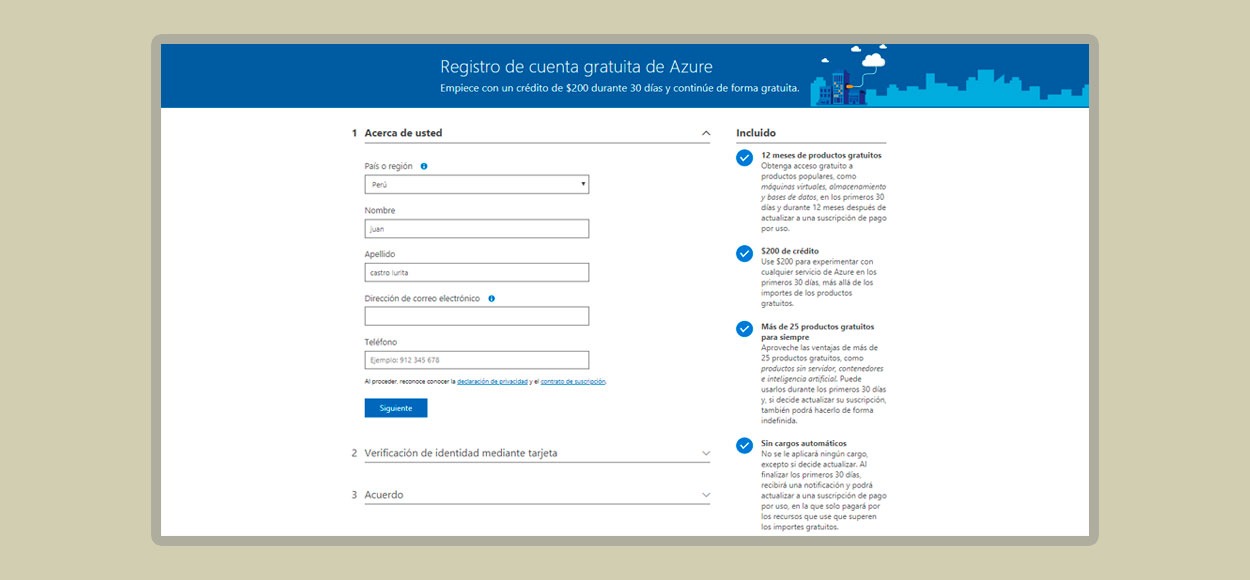1250x580 pixels.
Task: Click the Siguiente button
Action: pos(396,408)
